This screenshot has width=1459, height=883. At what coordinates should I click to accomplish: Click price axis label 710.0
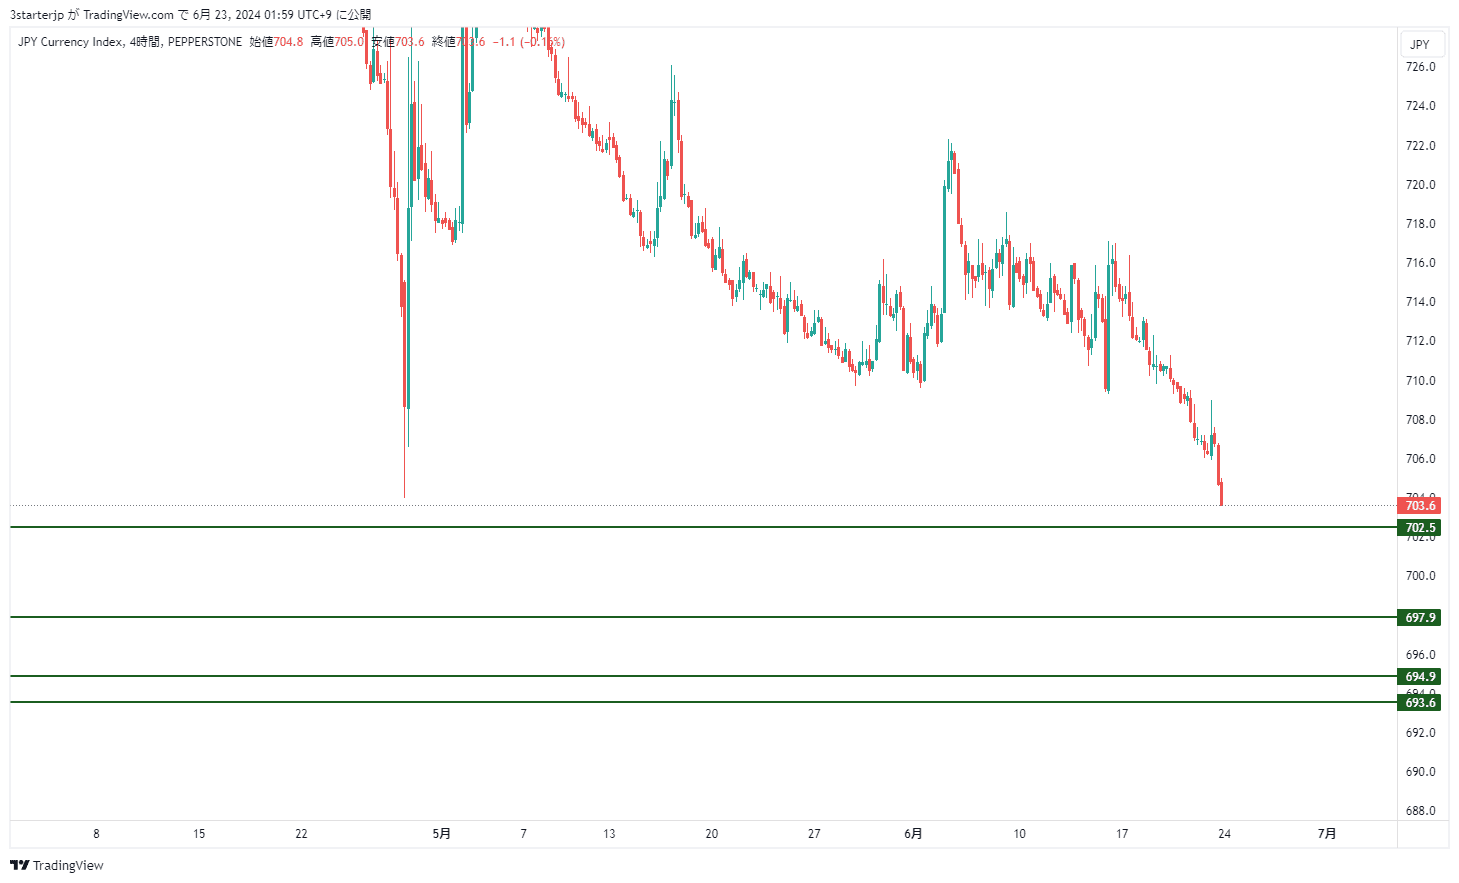[1420, 381]
